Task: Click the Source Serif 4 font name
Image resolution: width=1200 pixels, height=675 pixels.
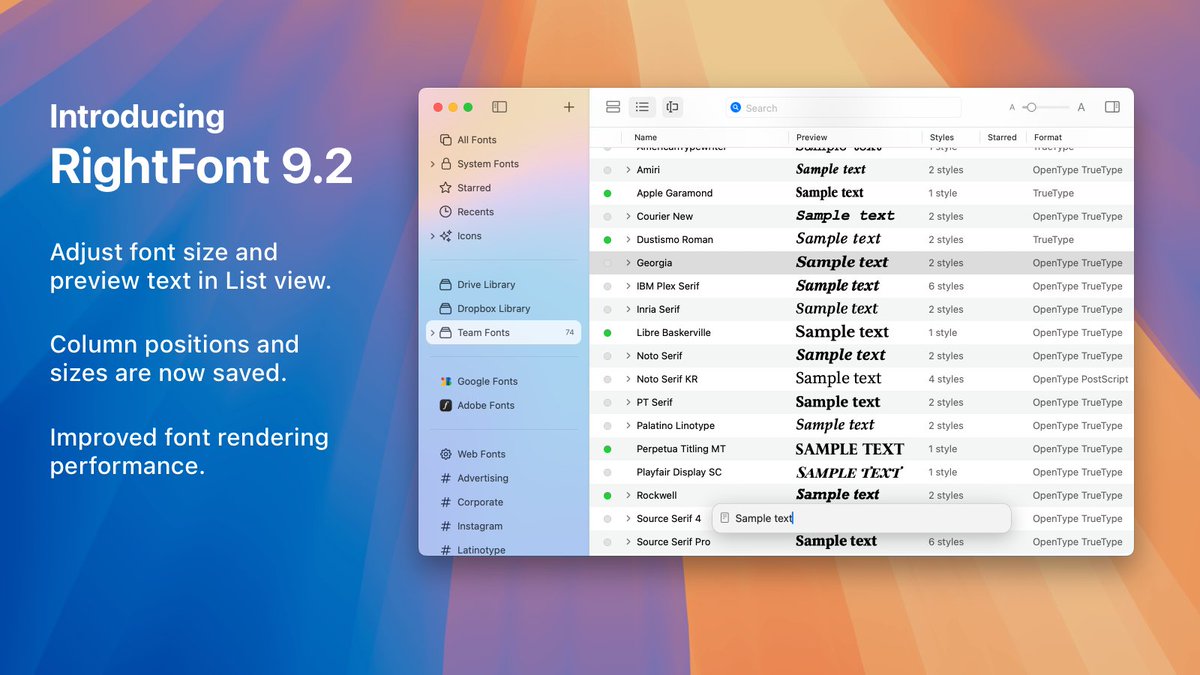Action: 669,519
